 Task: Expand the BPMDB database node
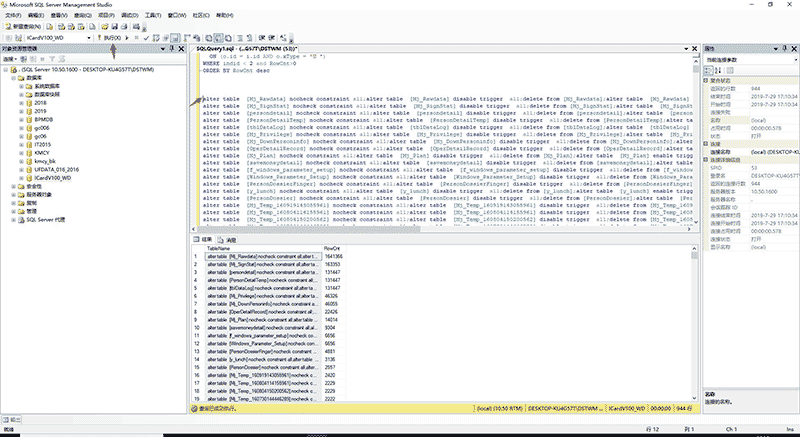pos(21,120)
